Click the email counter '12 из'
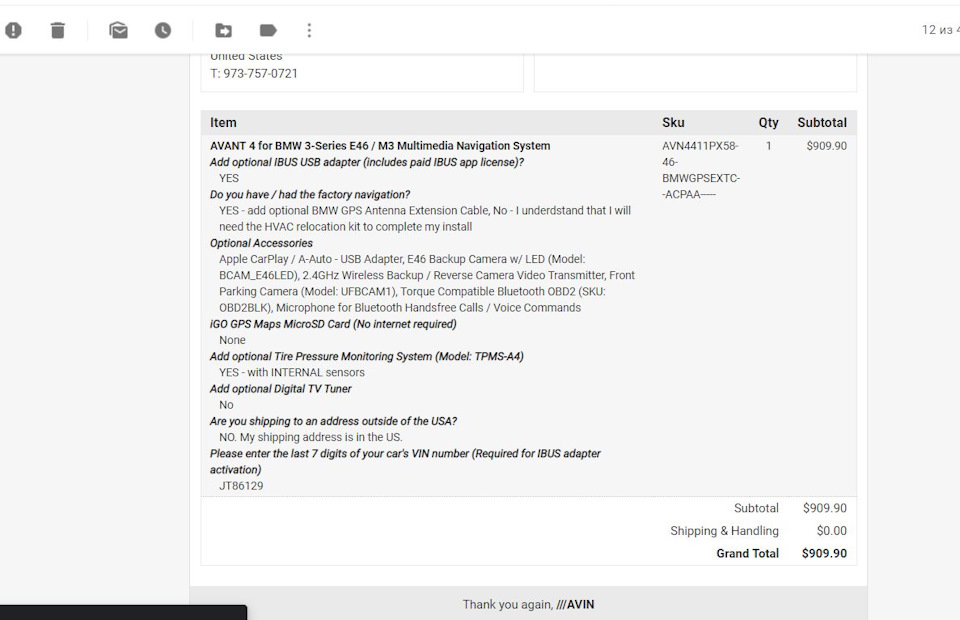 coord(937,30)
